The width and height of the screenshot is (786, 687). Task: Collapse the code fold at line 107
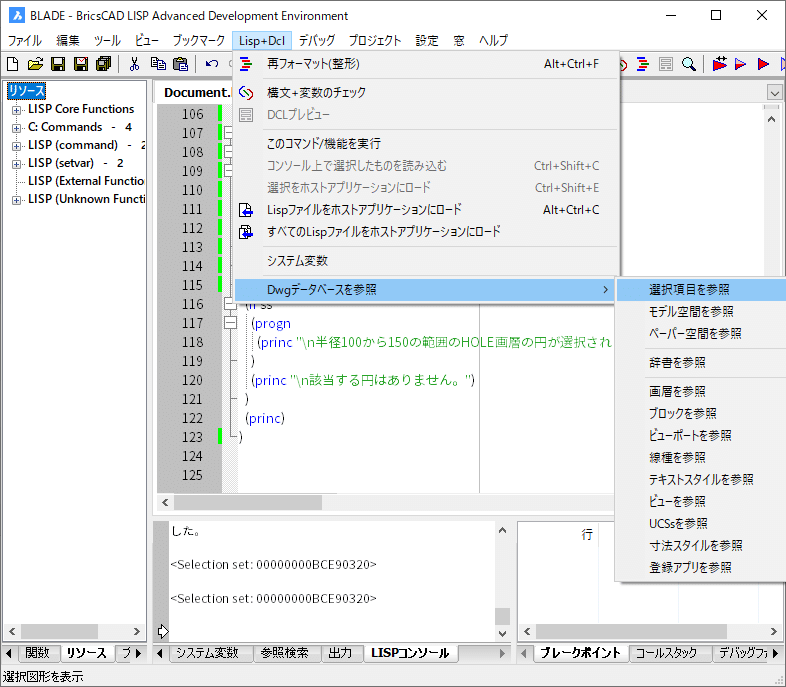point(228,133)
